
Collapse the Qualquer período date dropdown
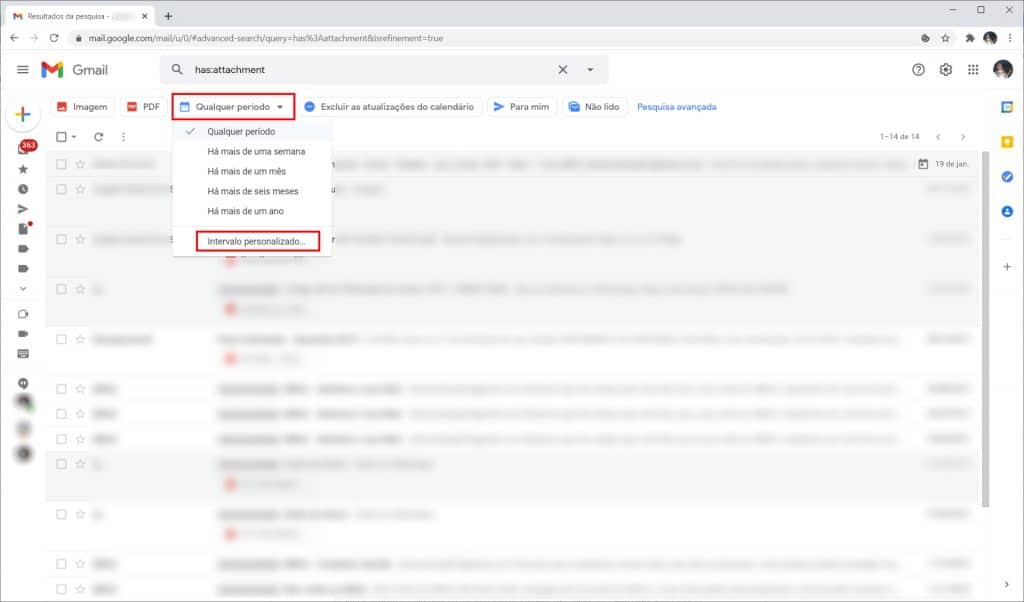pyautogui.click(x=233, y=106)
